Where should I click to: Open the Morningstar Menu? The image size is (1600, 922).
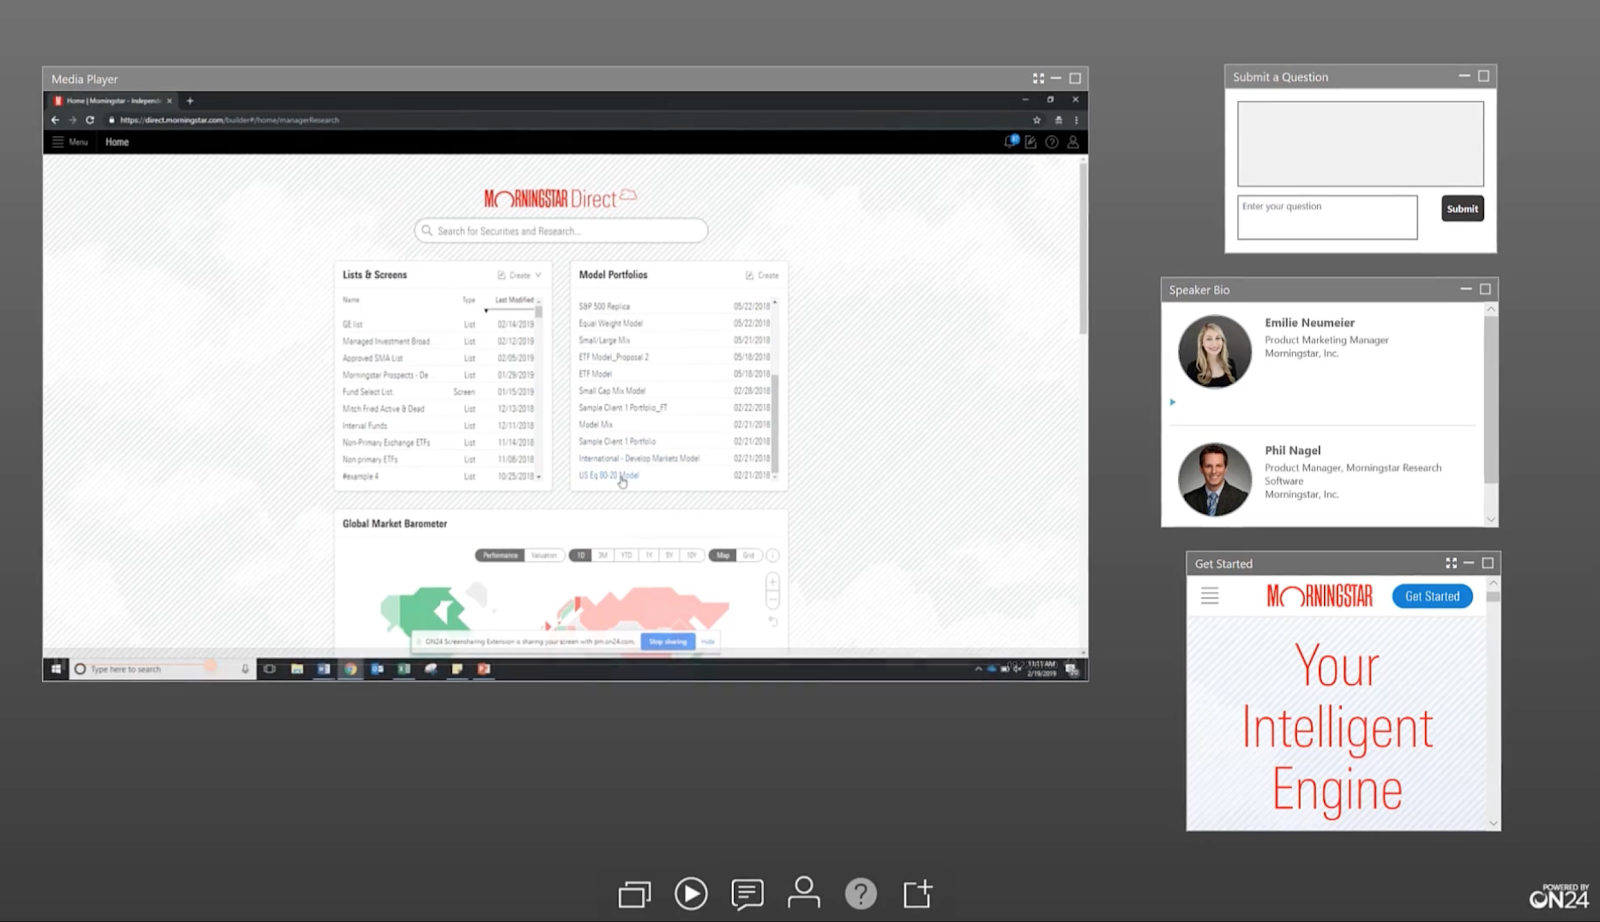click(x=70, y=142)
